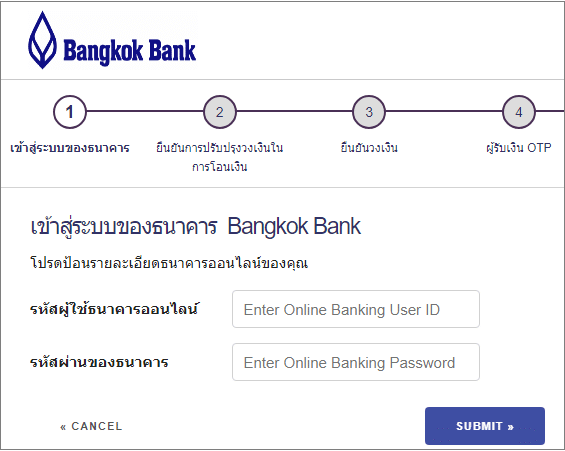Click the CANCEL link
The width and height of the screenshot is (565, 451).
[91, 427]
